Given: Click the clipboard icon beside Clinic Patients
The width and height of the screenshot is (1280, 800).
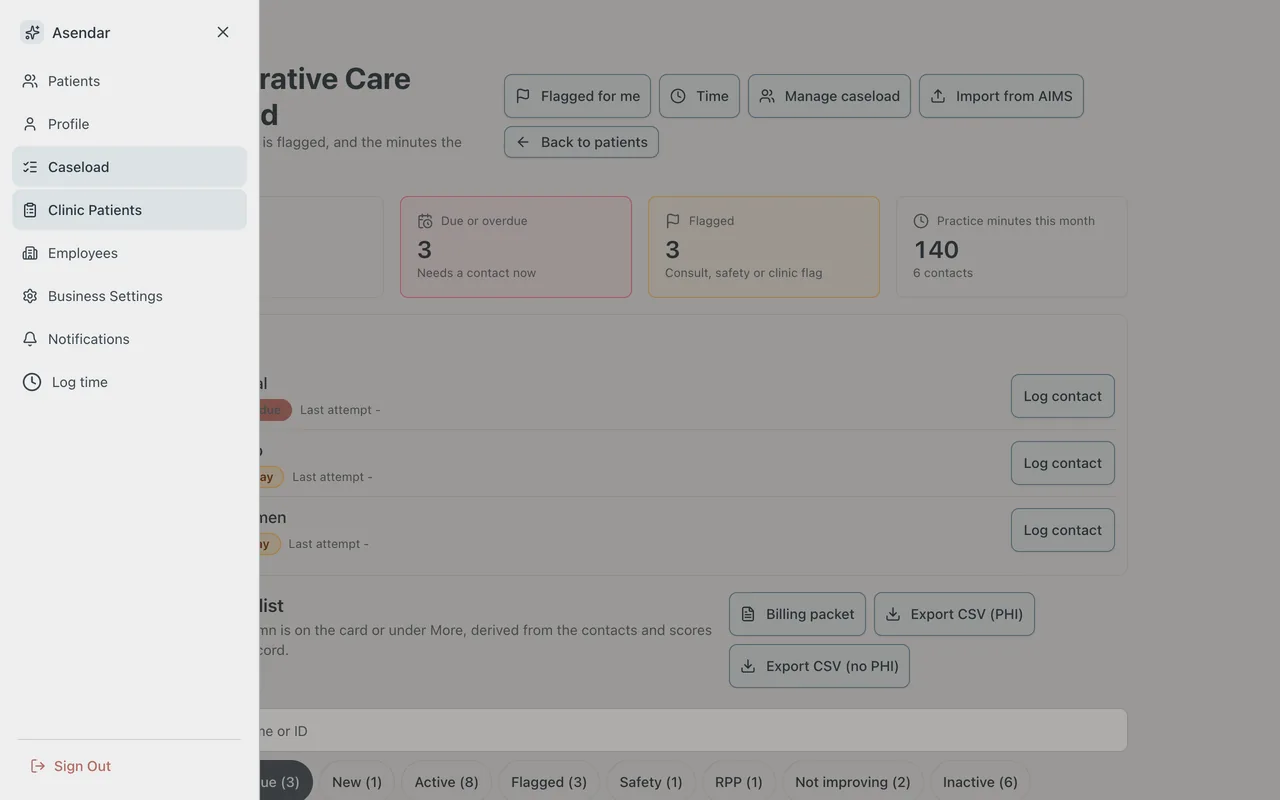Looking at the screenshot, I should [x=30, y=210].
